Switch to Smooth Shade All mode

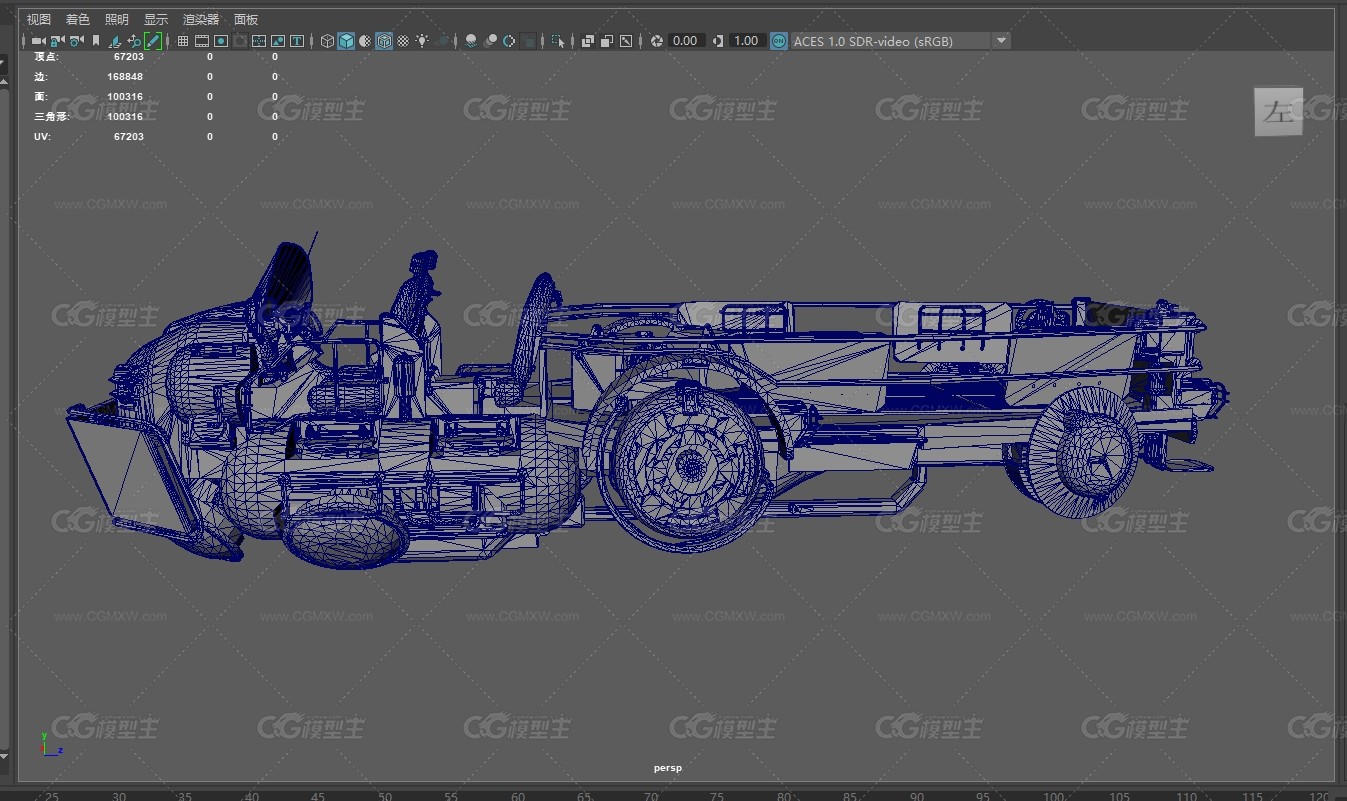click(346, 41)
